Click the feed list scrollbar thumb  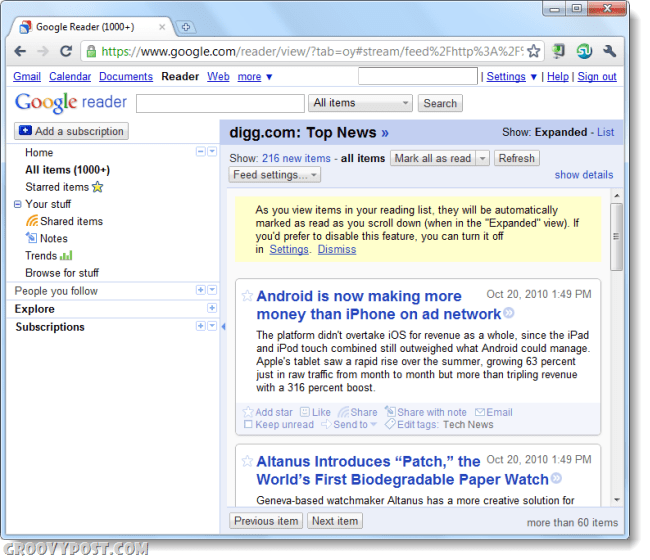pyautogui.click(x=616, y=237)
